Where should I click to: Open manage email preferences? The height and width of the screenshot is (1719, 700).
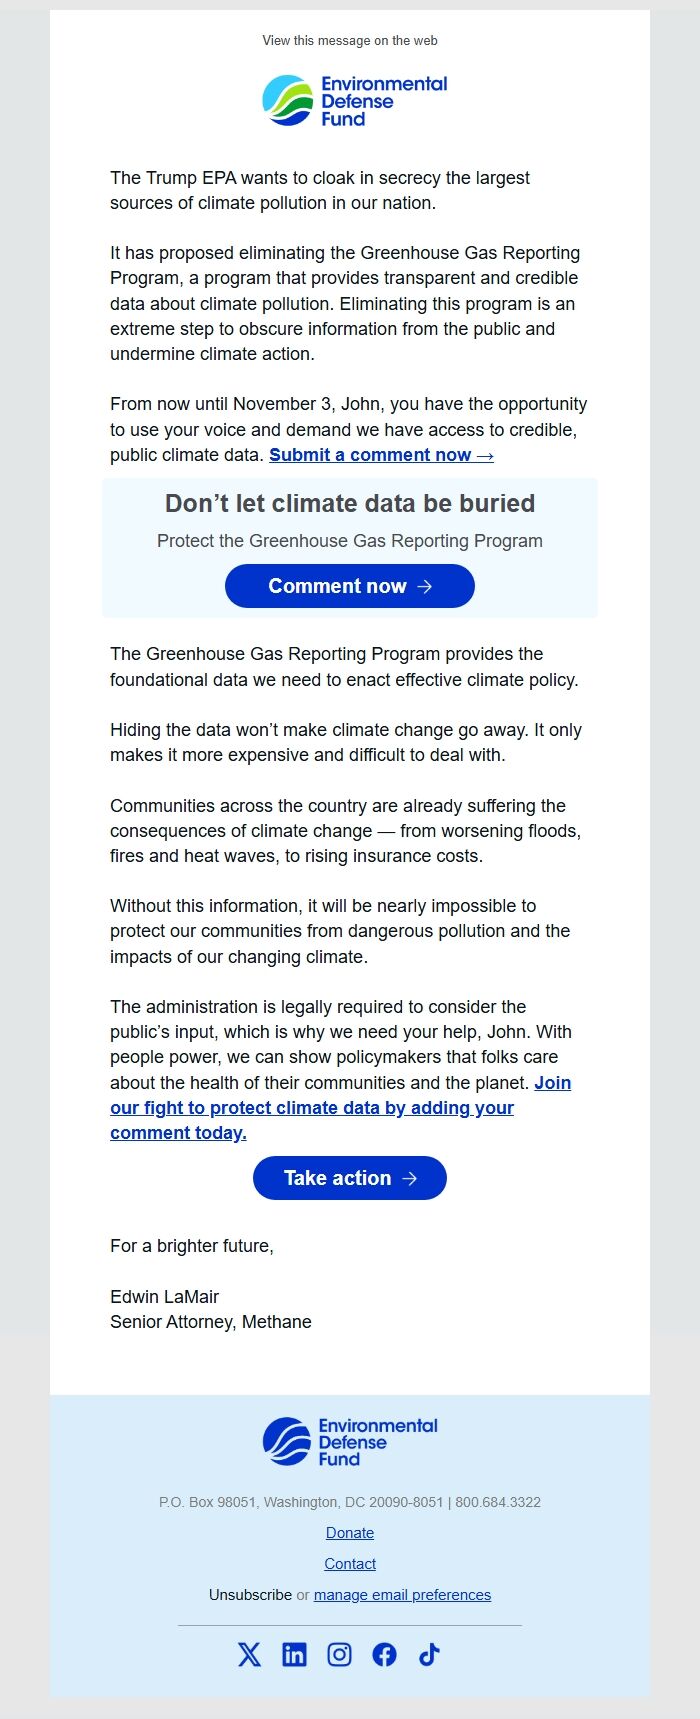[401, 1594]
